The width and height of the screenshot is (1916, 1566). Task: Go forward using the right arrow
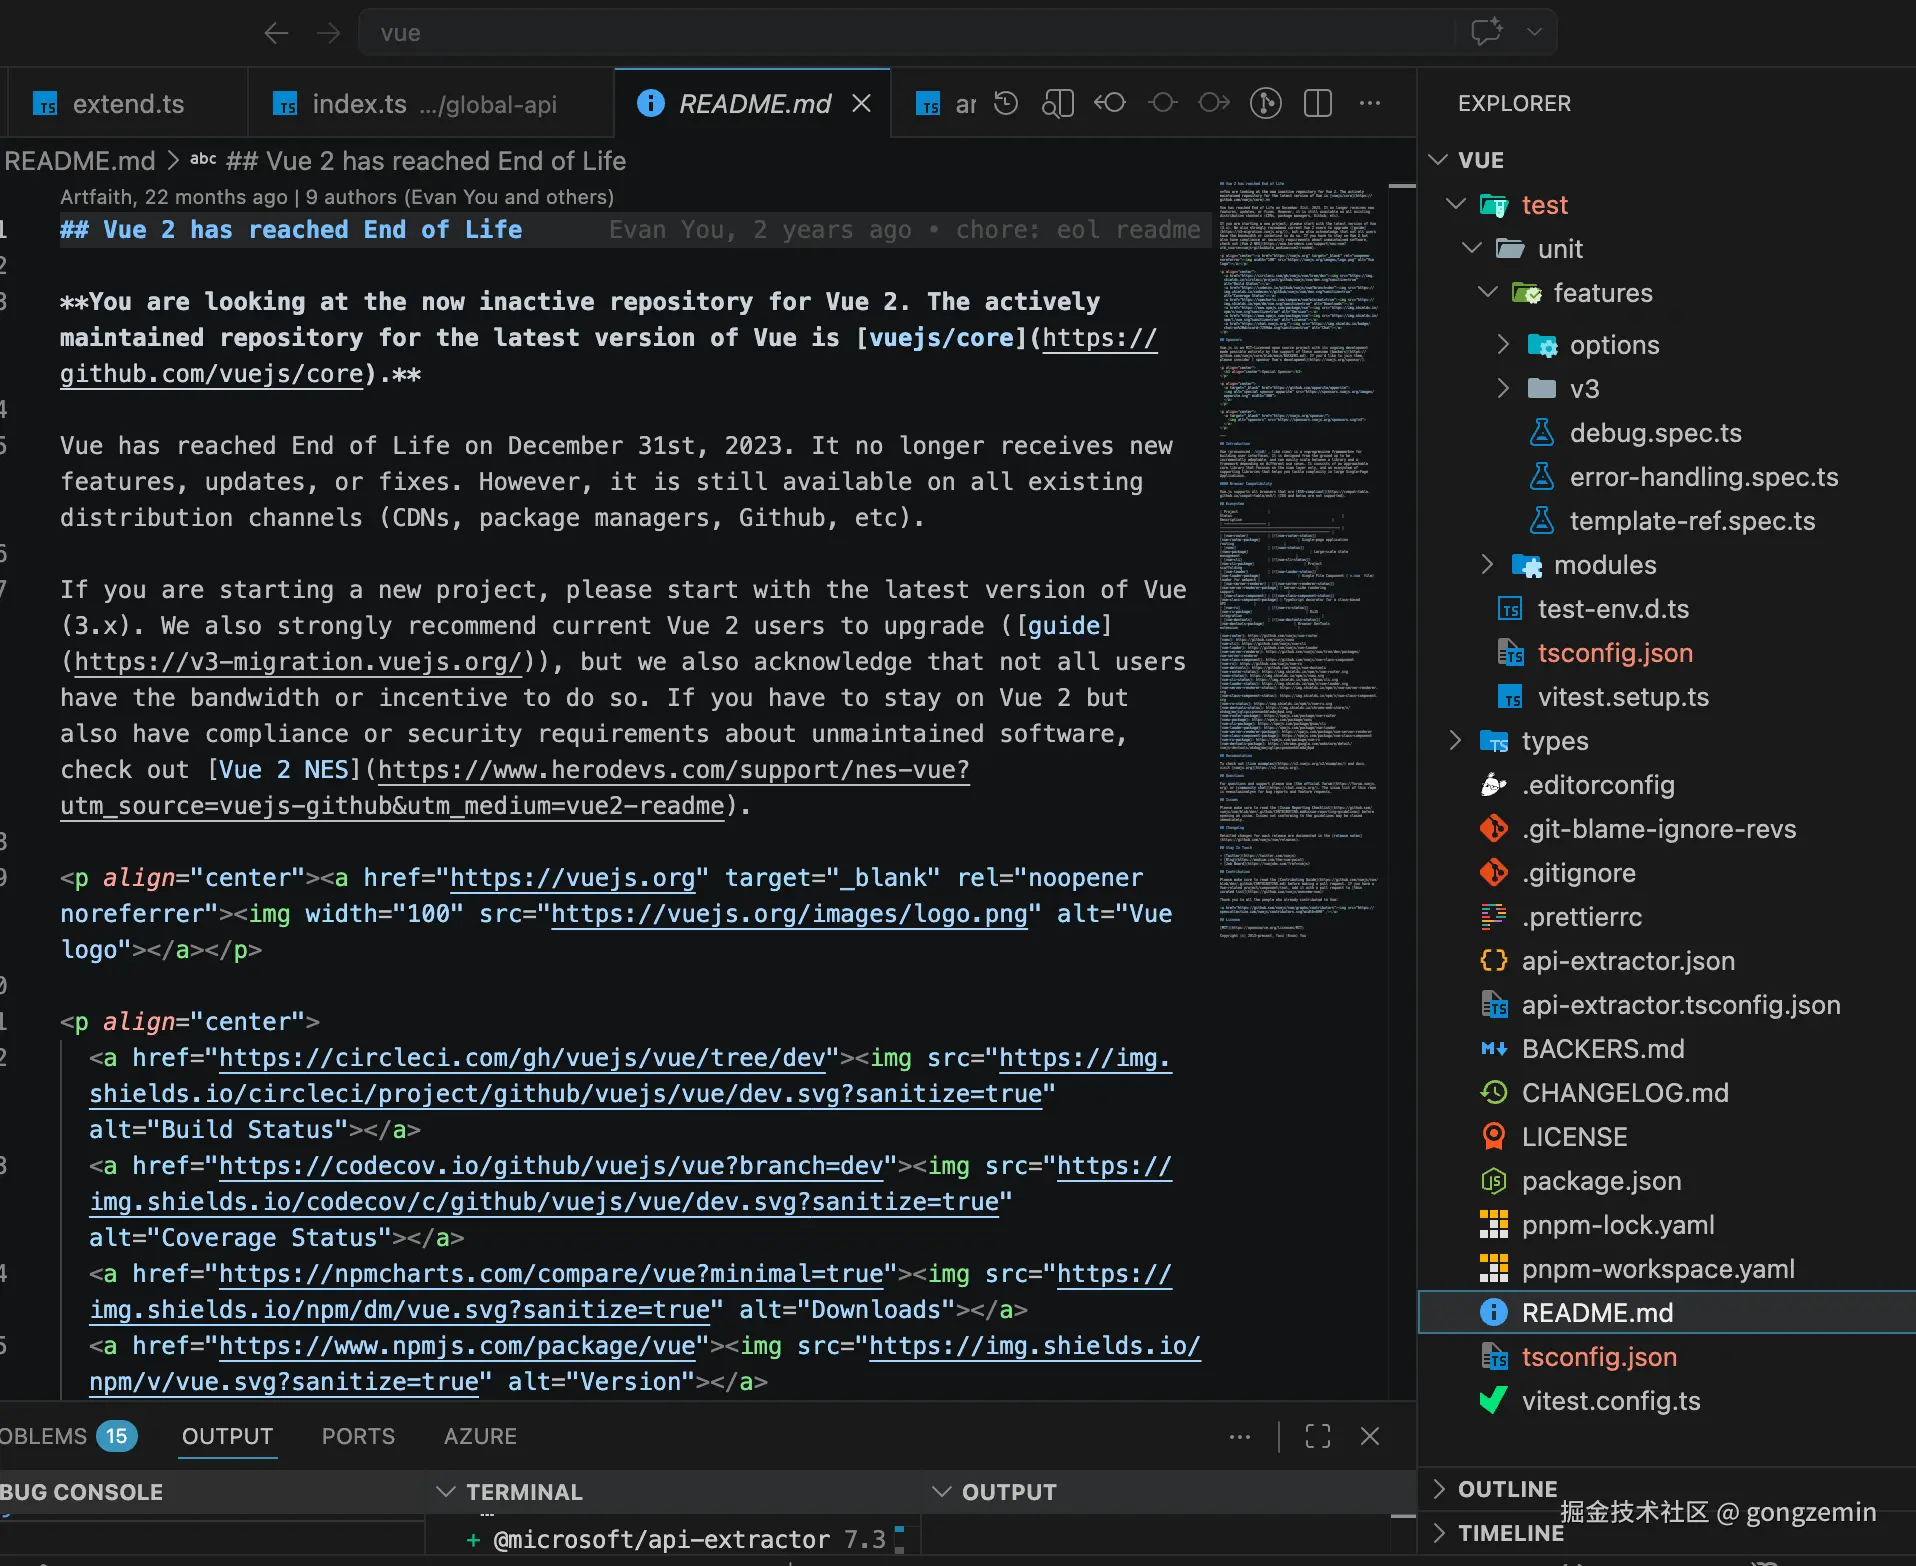(x=328, y=33)
